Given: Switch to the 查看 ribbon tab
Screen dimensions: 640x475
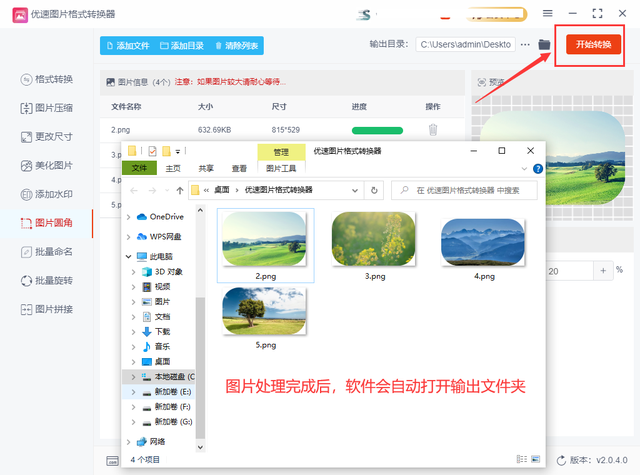Looking at the screenshot, I should tap(239, 168).
